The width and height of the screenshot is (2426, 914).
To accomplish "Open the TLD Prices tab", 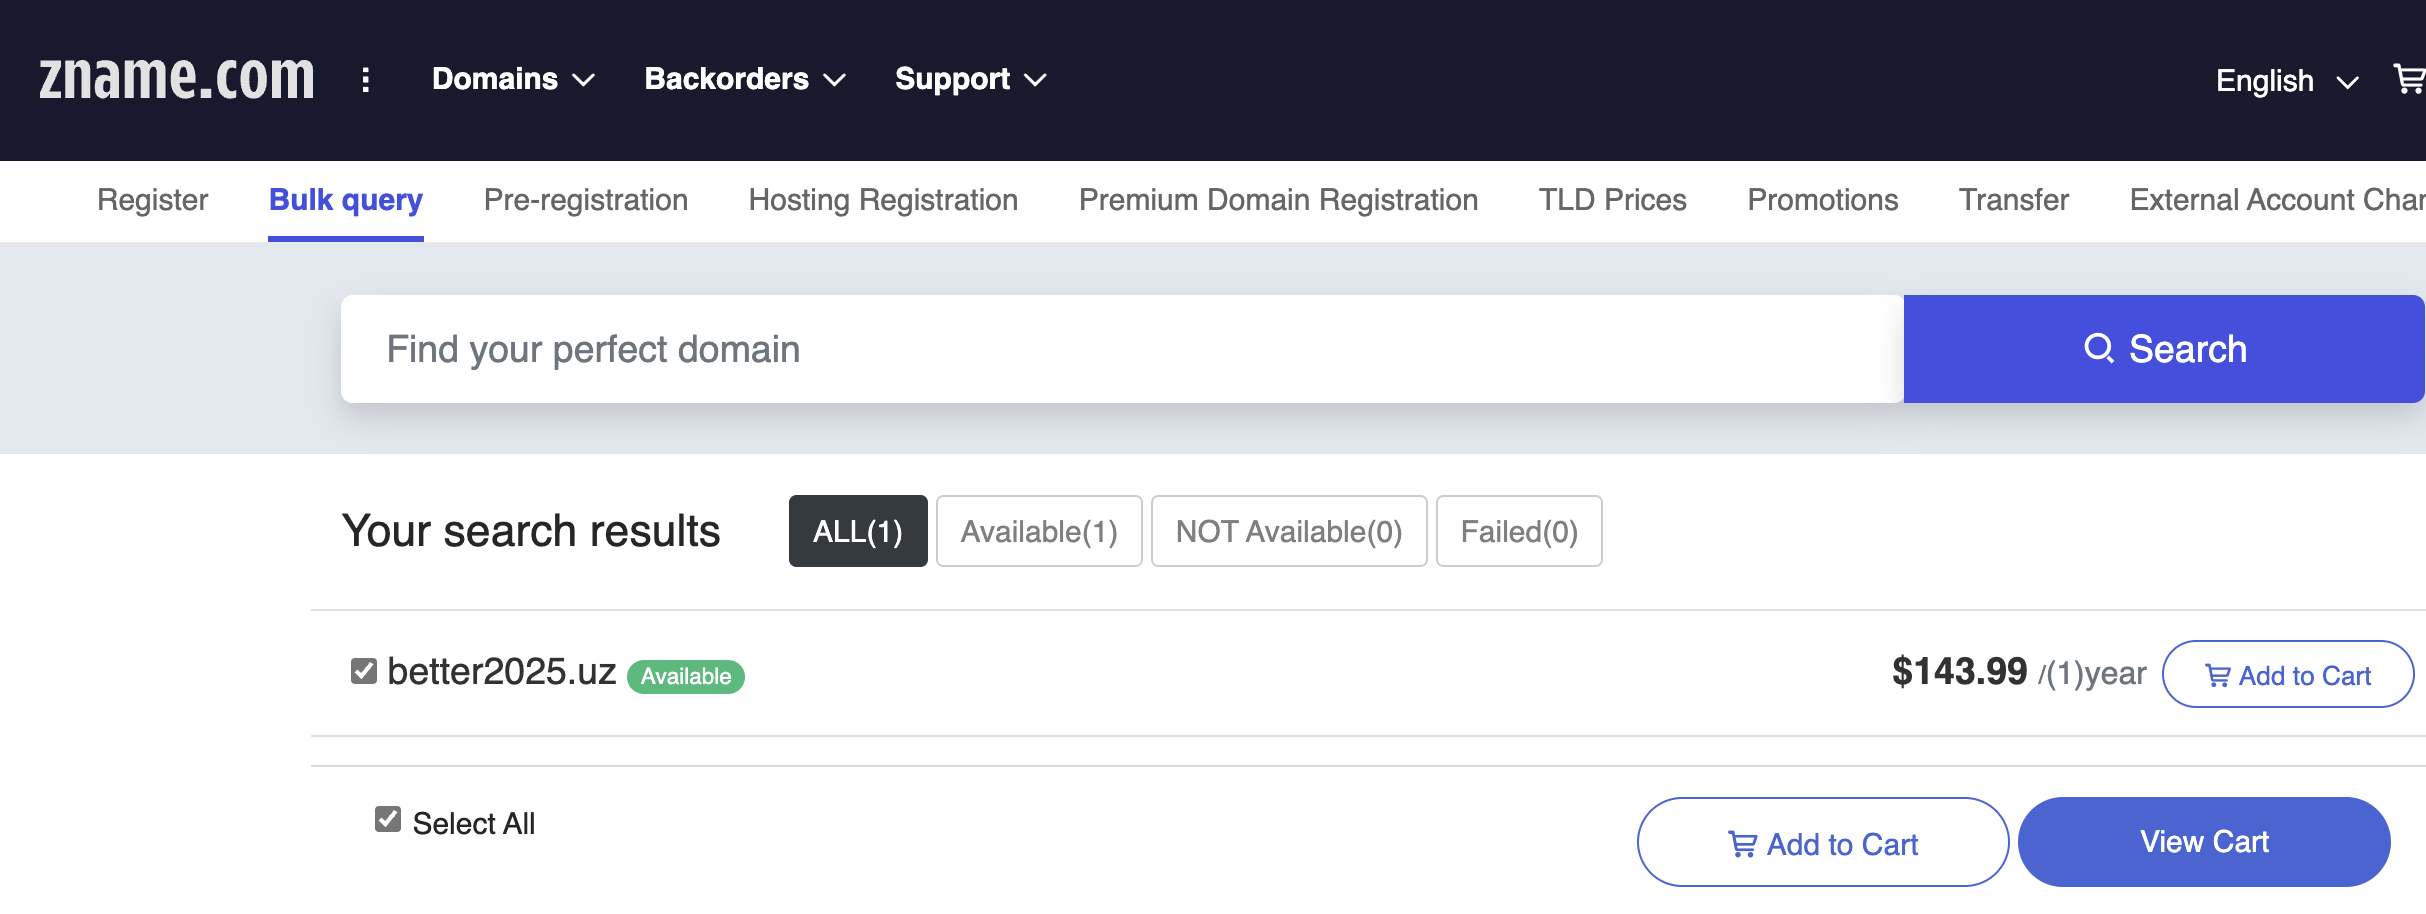I will [1612, 200].
